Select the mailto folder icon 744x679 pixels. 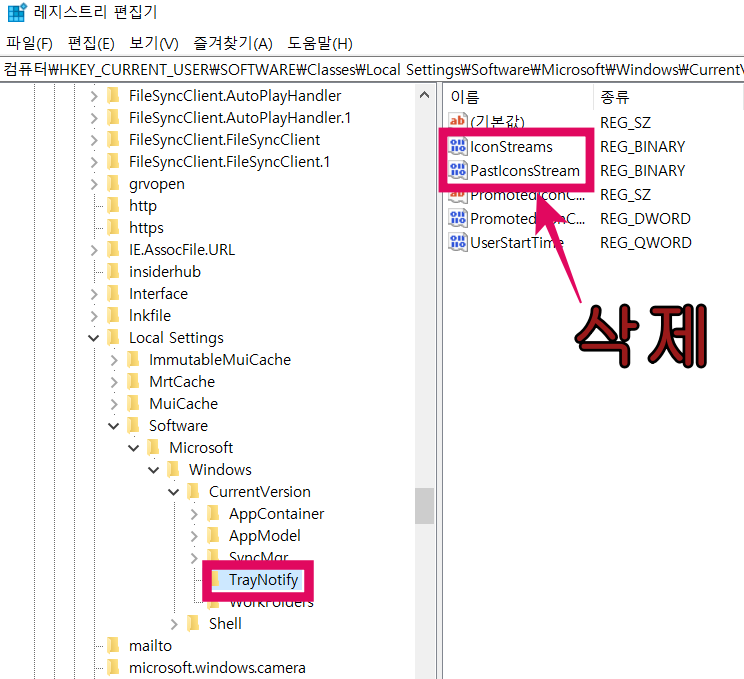pos(113,646)
